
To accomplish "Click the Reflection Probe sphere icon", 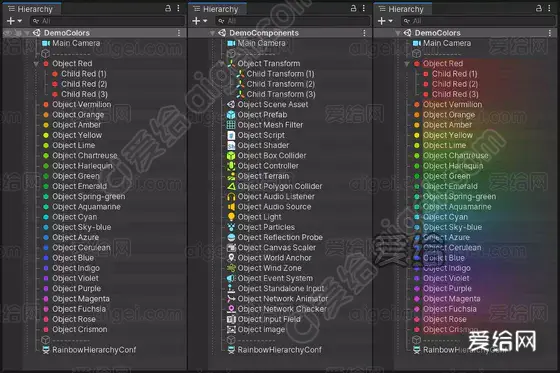I will click(x=231, y=238).
